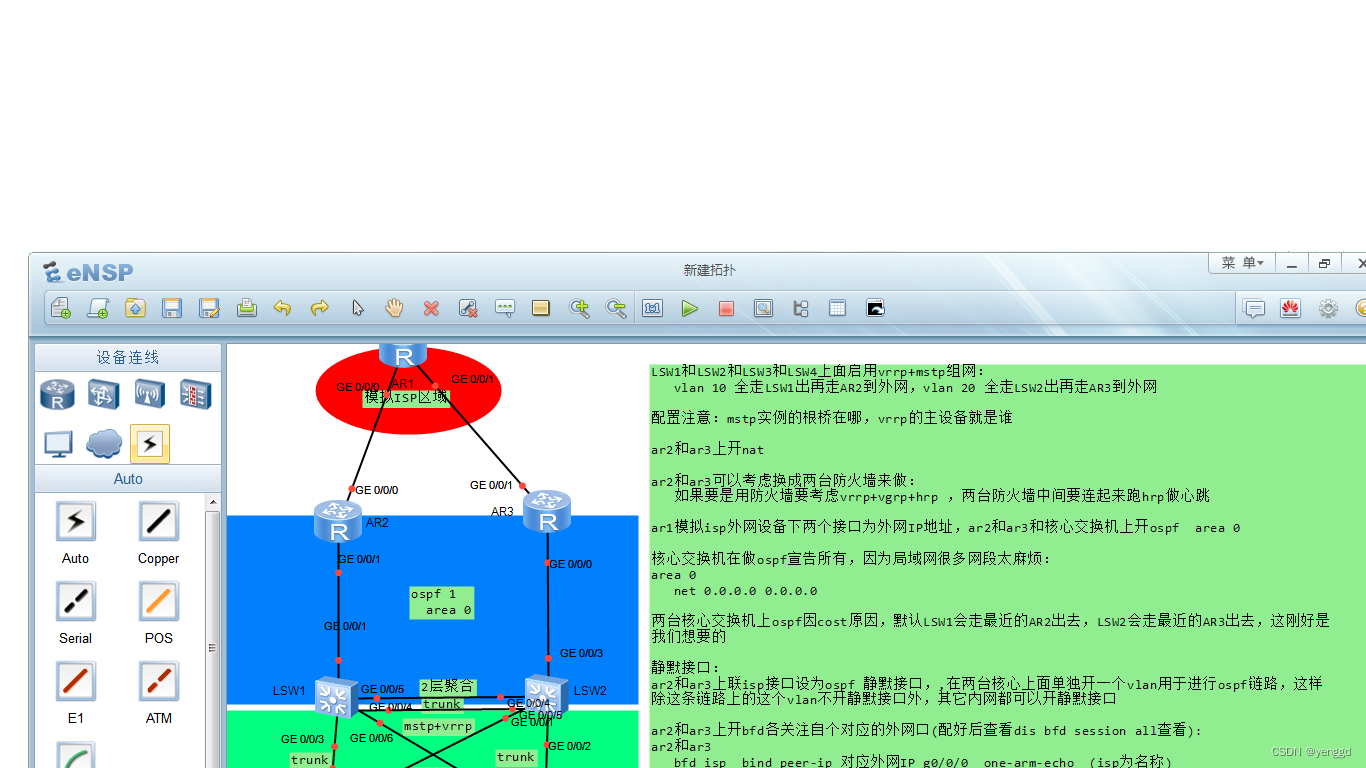Image resolution: width=1366 pixels, height=768 pixels.
Task: Open an existing topology file
Action: 135,308
